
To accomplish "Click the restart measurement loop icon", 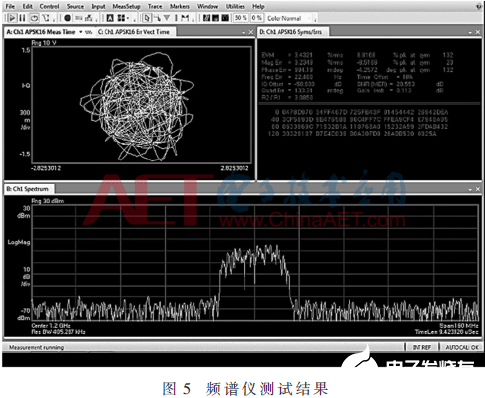I will tap(34, 18).
